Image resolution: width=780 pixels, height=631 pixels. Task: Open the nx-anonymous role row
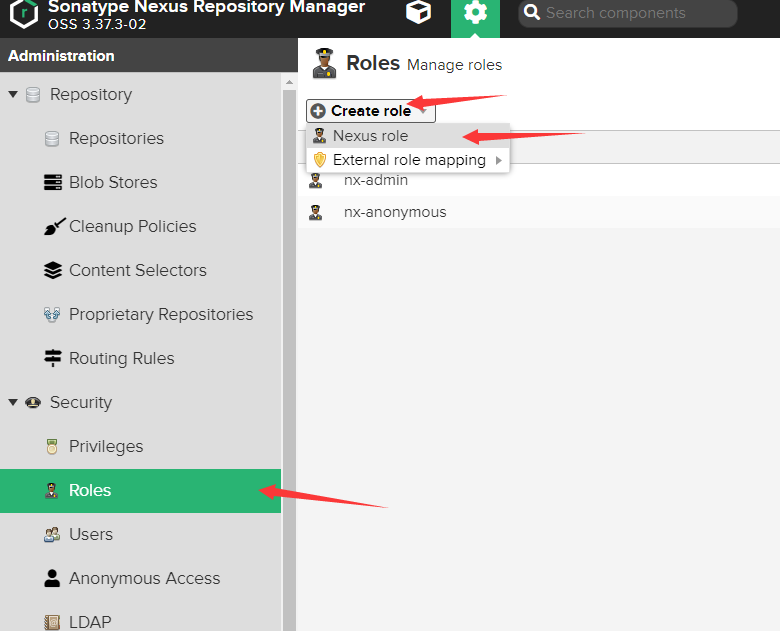[538, 212]
